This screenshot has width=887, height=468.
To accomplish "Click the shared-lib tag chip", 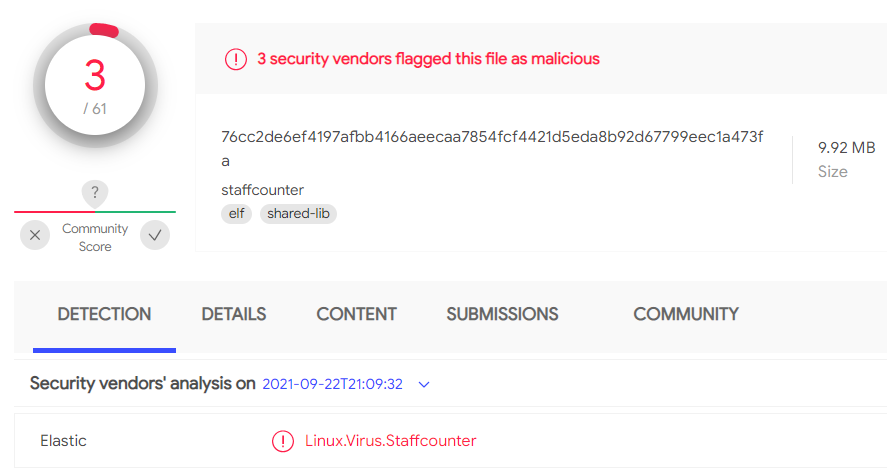I will click(x=298, y=214).
